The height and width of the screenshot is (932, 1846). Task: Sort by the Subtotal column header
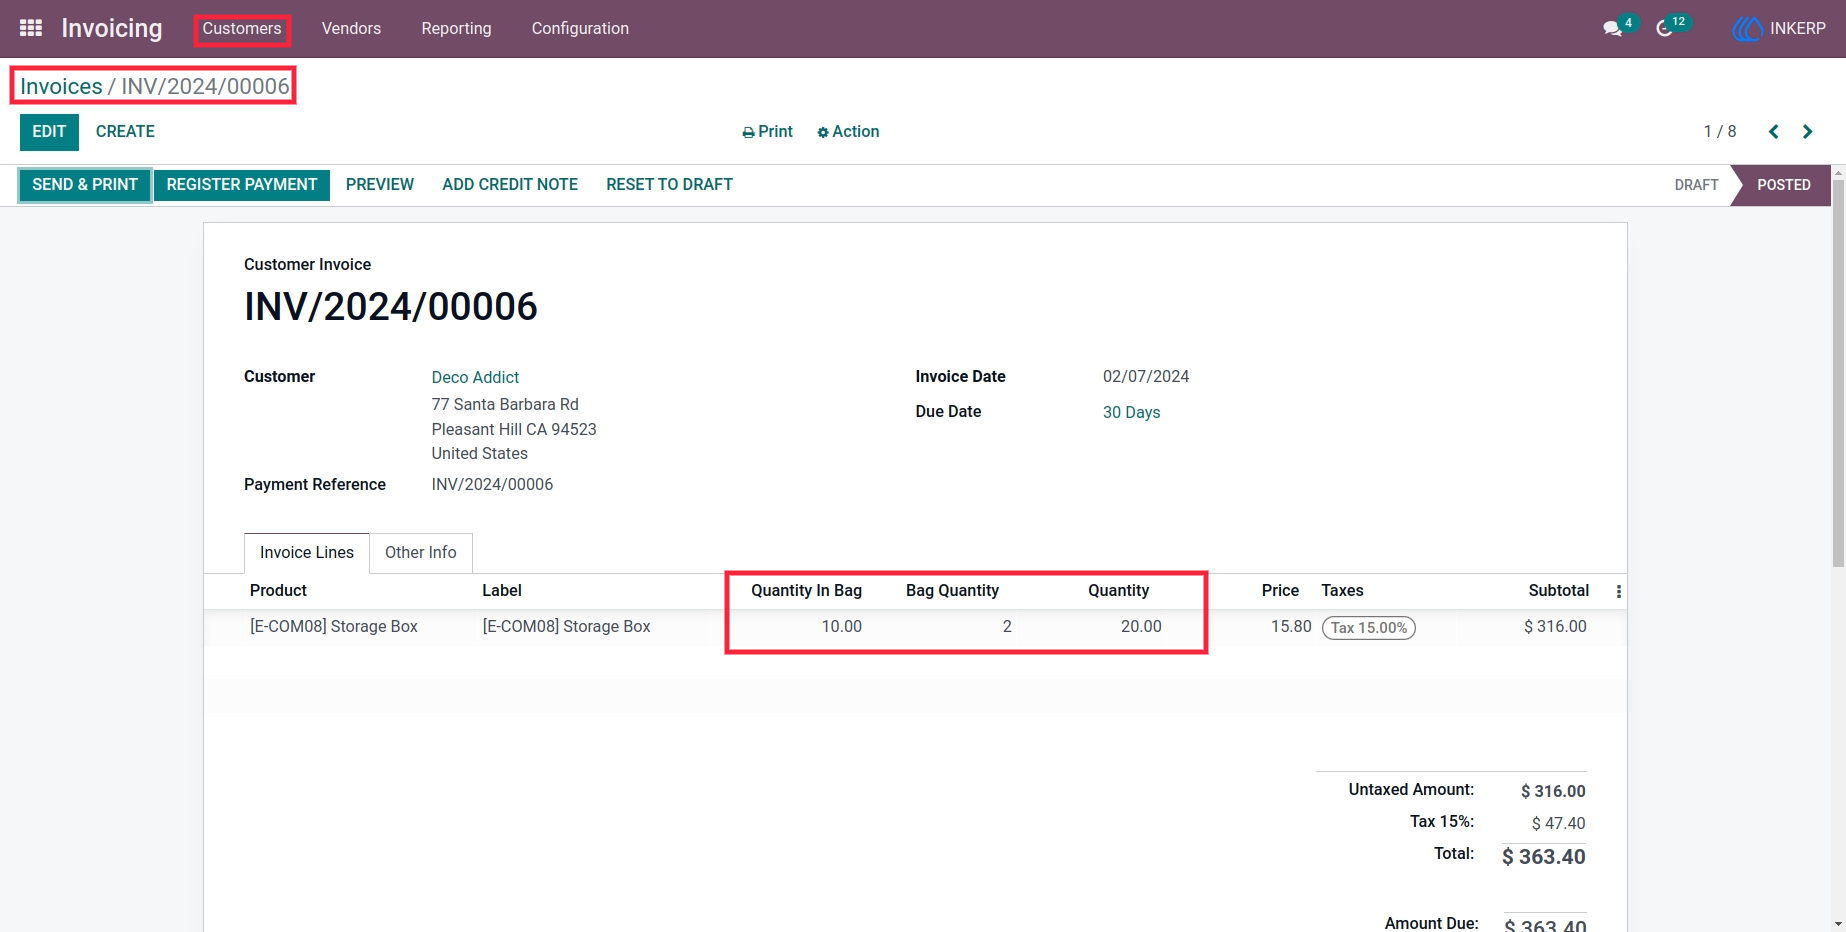(x=1558, y=591)
